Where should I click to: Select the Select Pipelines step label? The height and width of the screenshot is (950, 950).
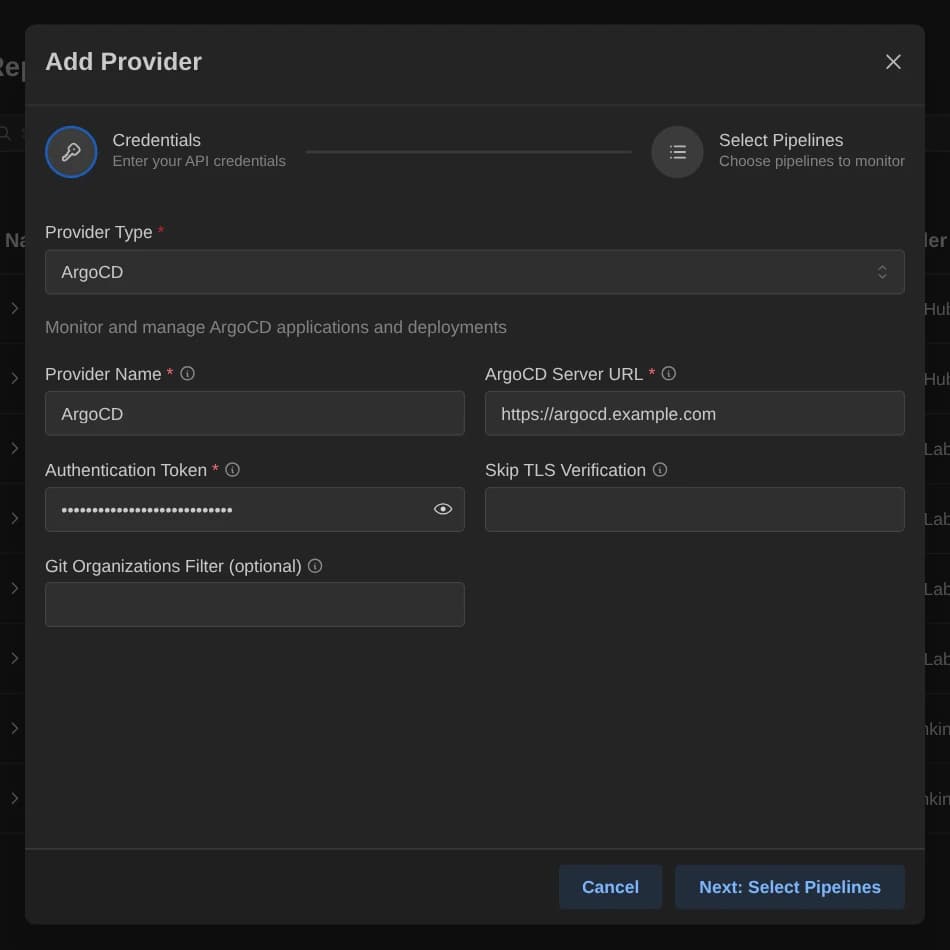[780, 140]
